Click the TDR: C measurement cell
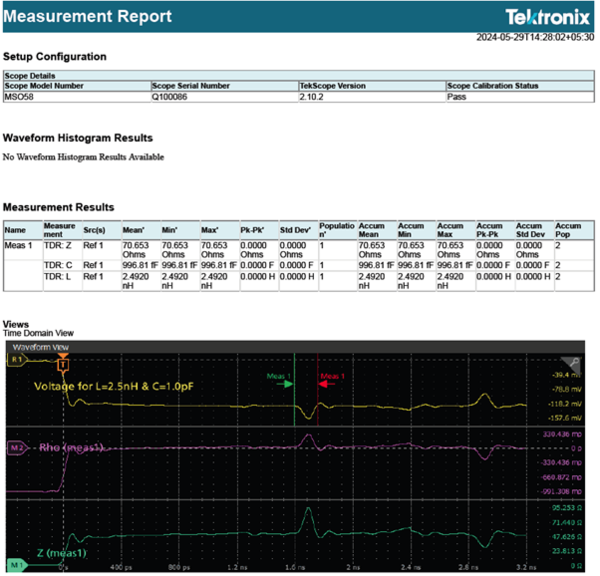 [57, 264]
